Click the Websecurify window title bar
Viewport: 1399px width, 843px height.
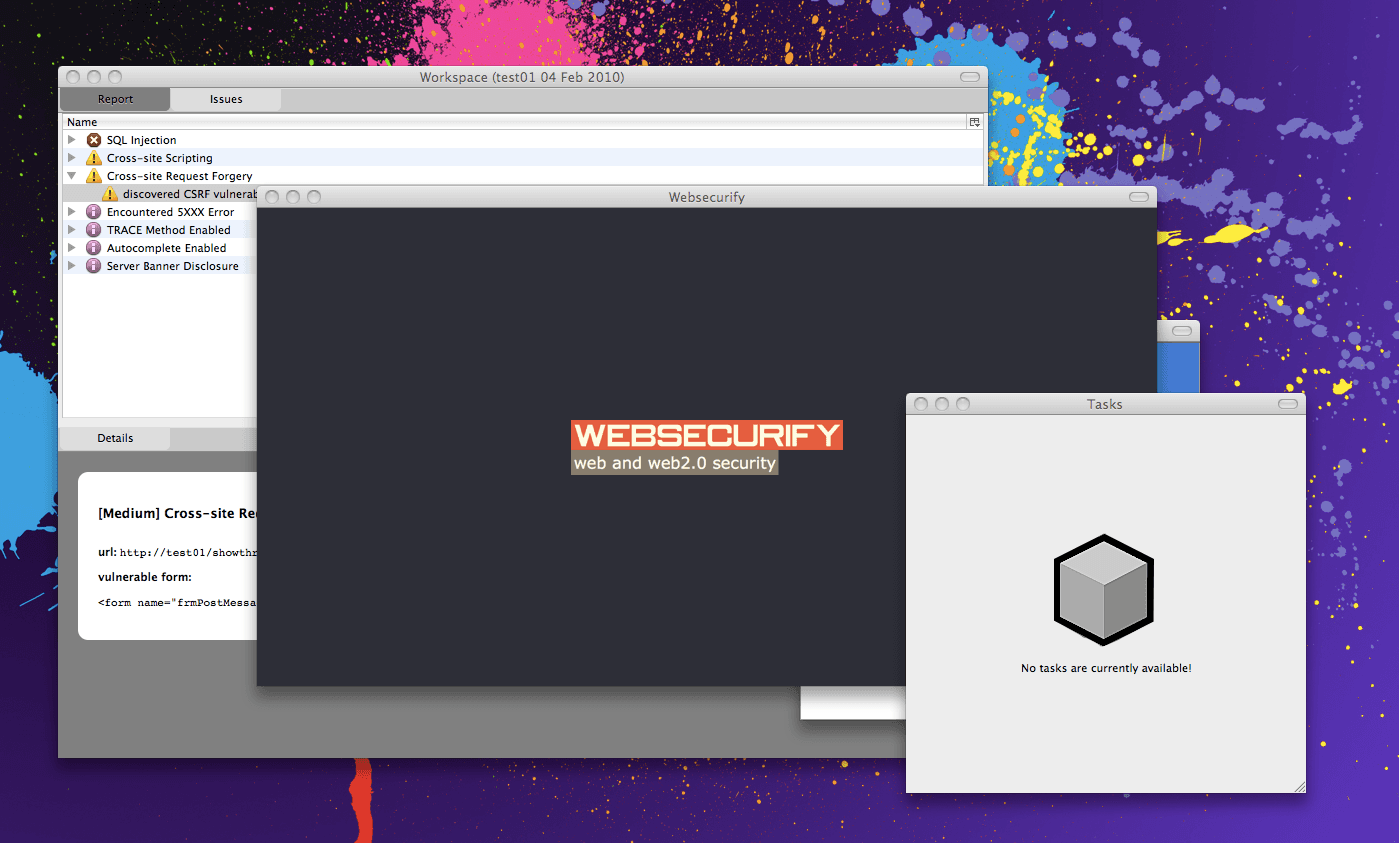pyautogui.click(x=707, y=197)
